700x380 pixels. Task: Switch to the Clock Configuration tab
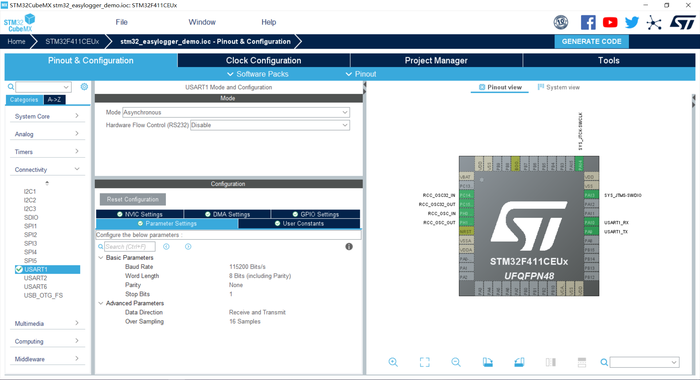click(x=263, y=60)
